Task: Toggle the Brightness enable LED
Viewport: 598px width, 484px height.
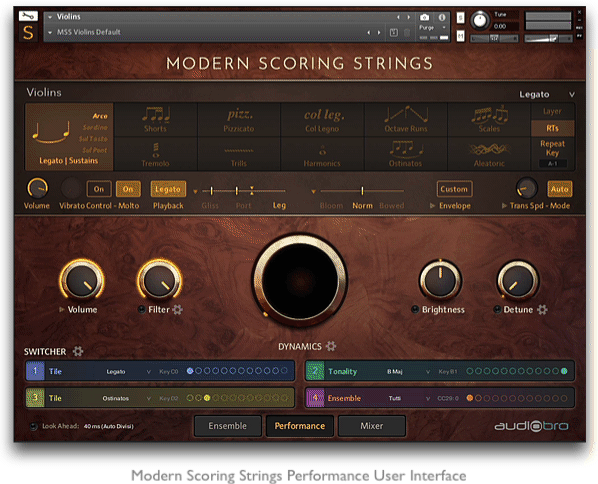Action: pyautogui.click(x=415, y=309)
